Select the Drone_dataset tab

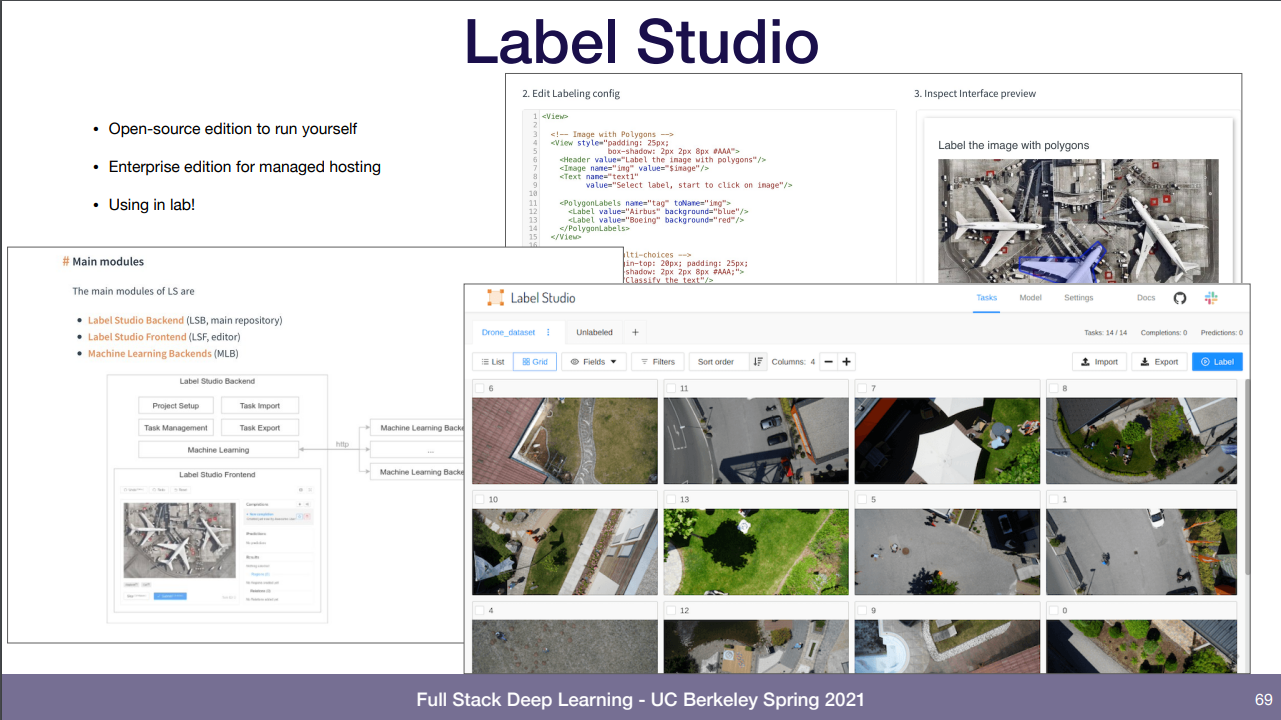508,332
